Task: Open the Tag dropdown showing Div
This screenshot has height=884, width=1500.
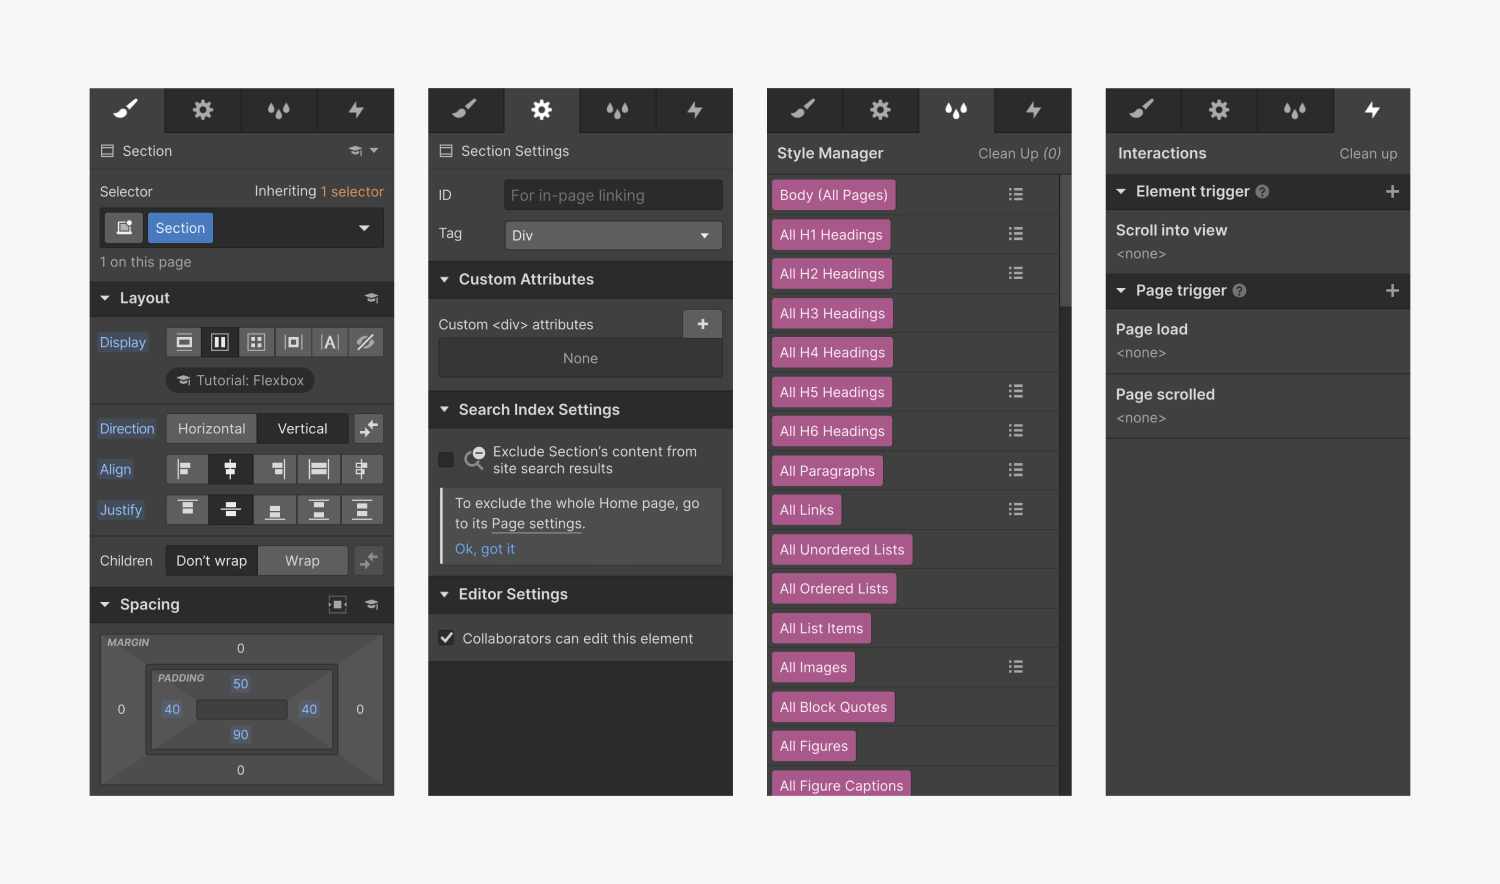Action: tap(612, 235)
